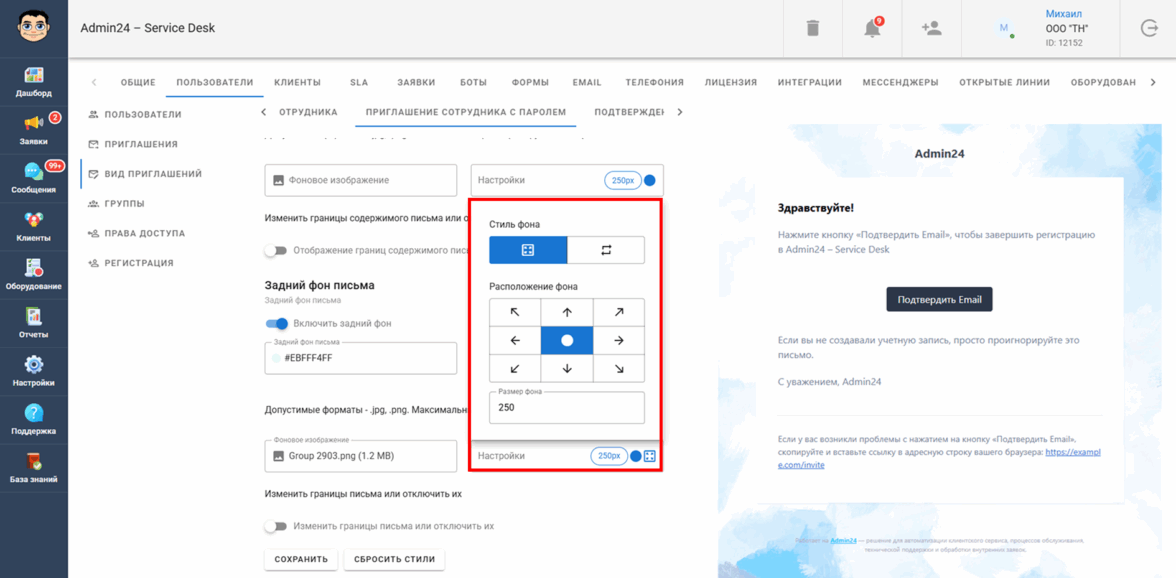Click the Сохранить button

[x=301, y=559]
